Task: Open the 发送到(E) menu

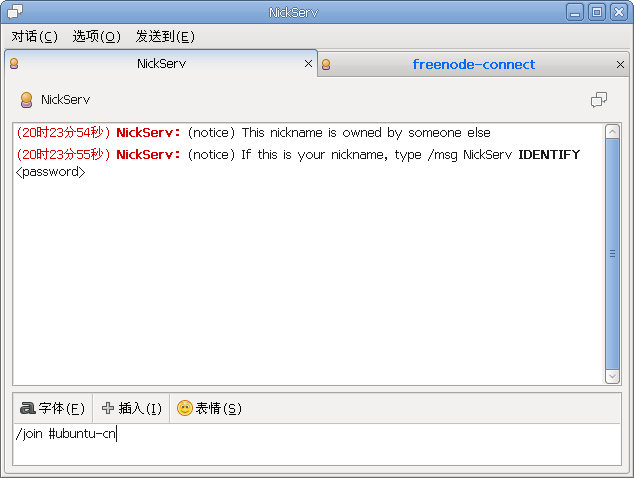Action: [165, 37]
